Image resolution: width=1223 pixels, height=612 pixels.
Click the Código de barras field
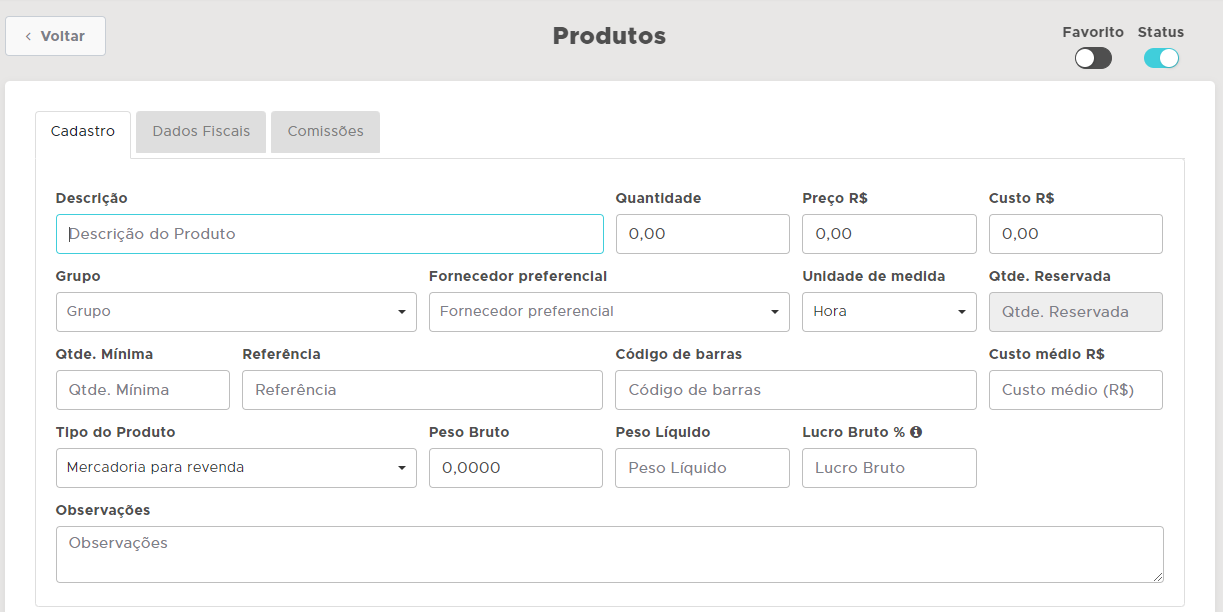[795, 390]
